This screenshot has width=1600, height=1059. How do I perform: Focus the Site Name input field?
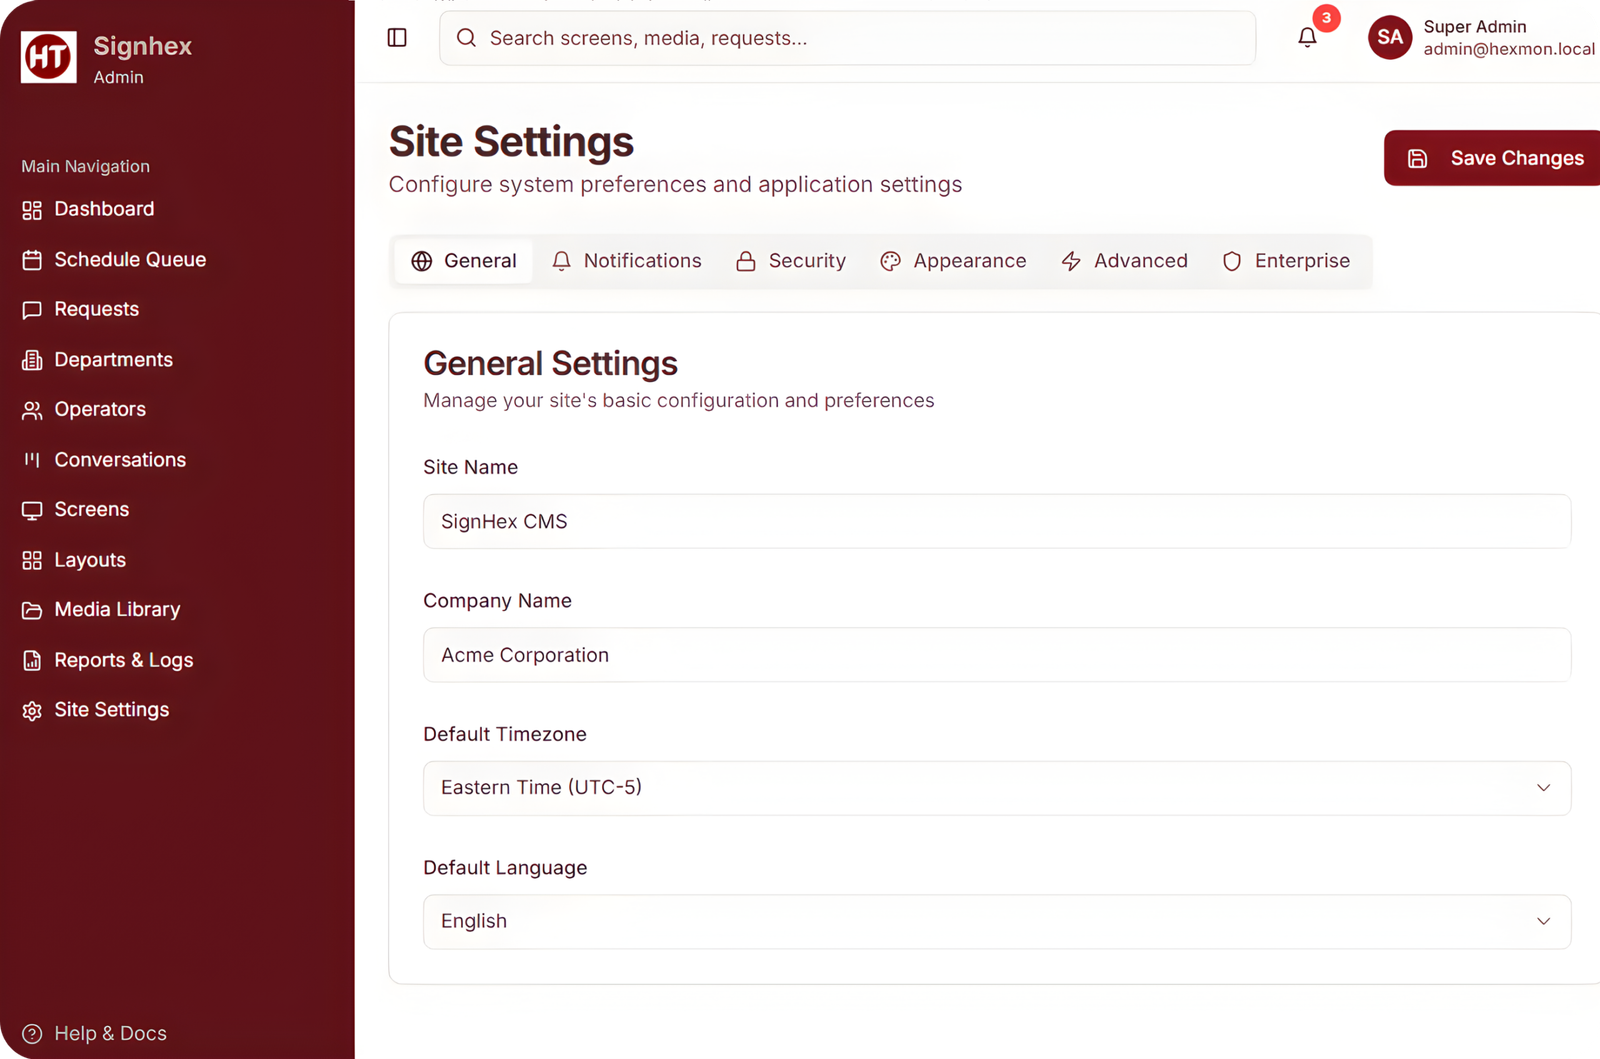996,521
